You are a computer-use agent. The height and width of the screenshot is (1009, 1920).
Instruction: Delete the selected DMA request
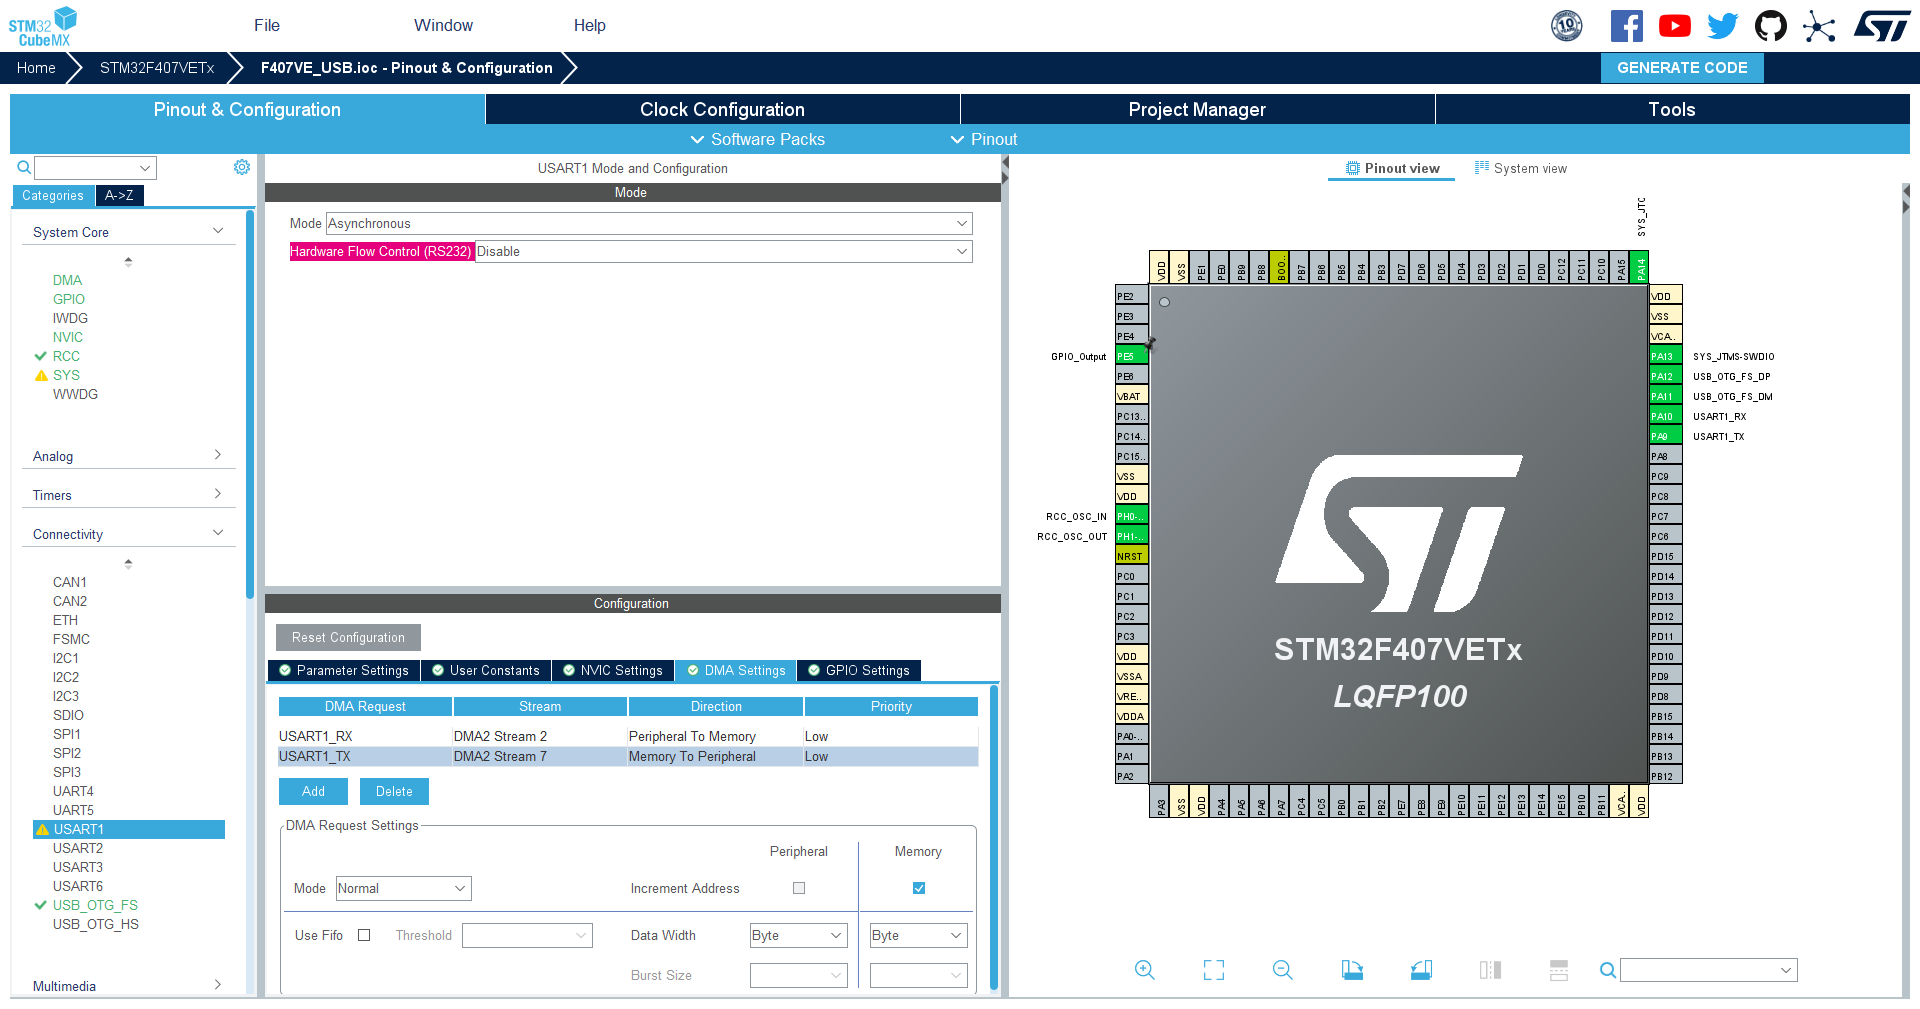394,791
